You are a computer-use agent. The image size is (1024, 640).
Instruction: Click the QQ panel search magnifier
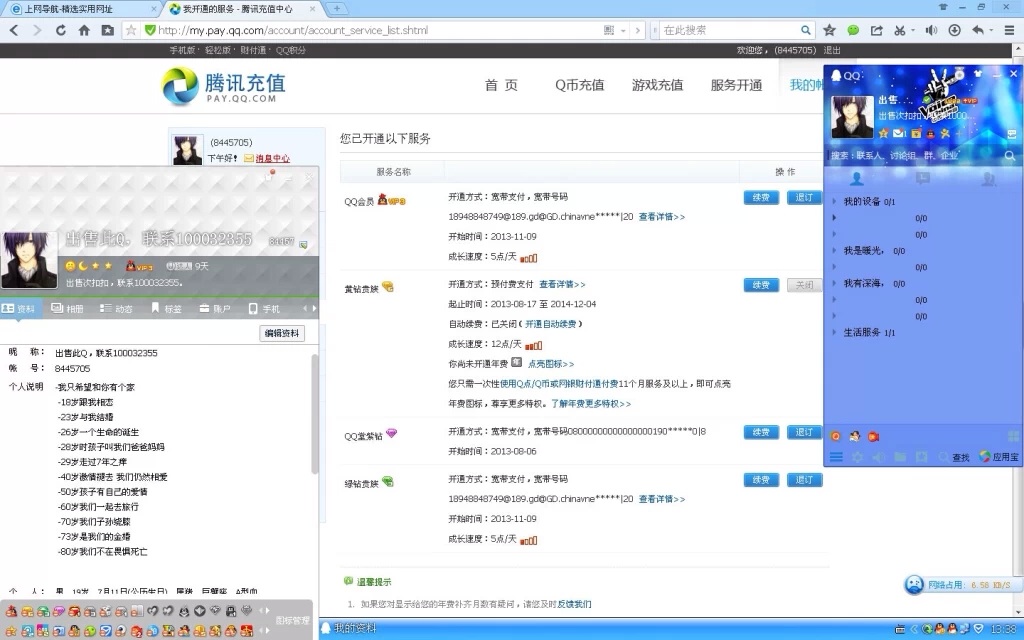1010,155
